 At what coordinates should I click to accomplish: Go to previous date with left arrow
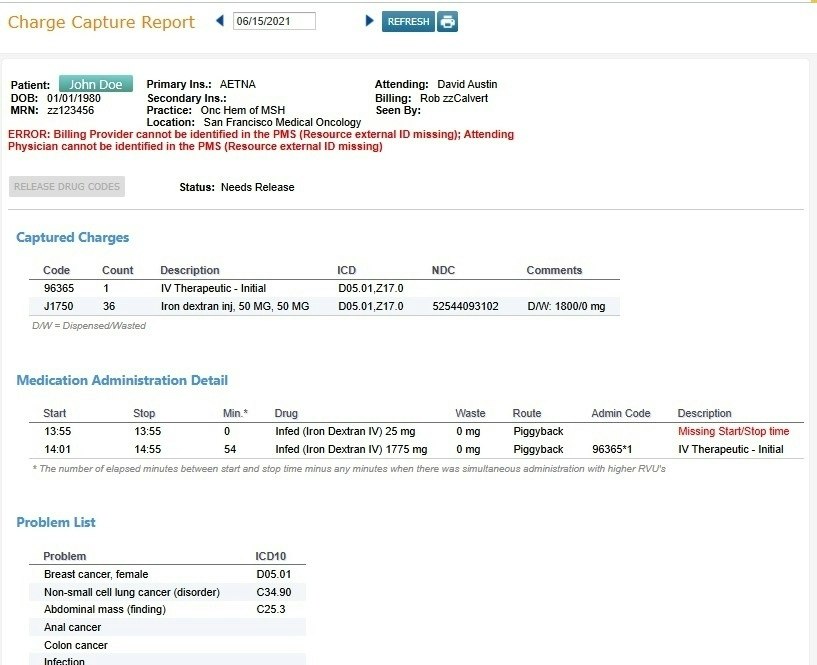point(220,21)
